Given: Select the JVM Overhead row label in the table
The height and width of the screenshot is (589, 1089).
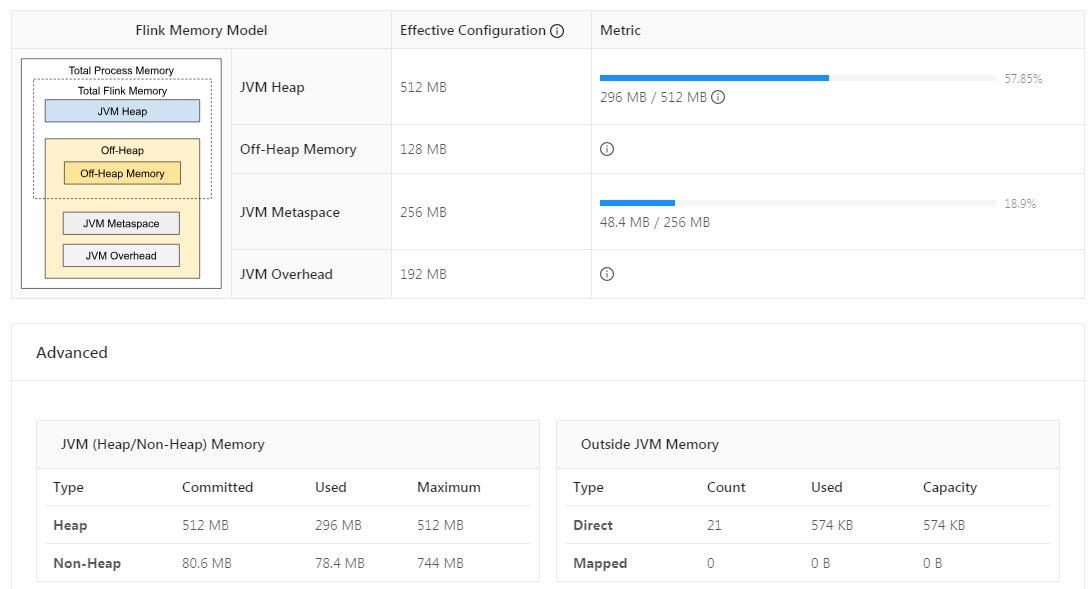Looking at the screenshot, I should tap(286, 274).
